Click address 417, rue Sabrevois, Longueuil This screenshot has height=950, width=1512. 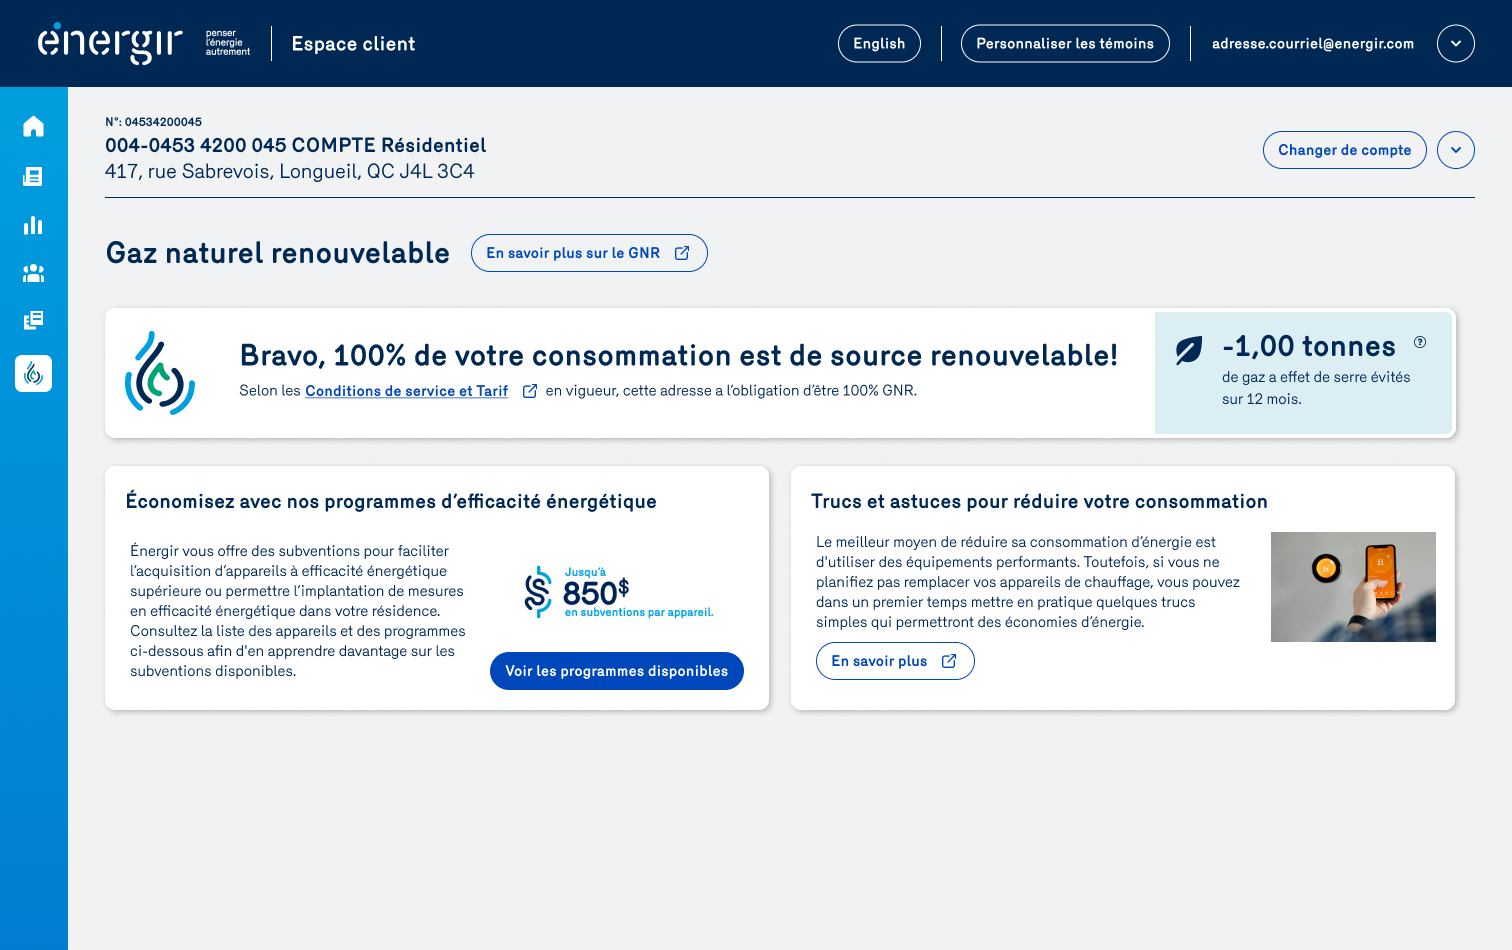point(290,171)
